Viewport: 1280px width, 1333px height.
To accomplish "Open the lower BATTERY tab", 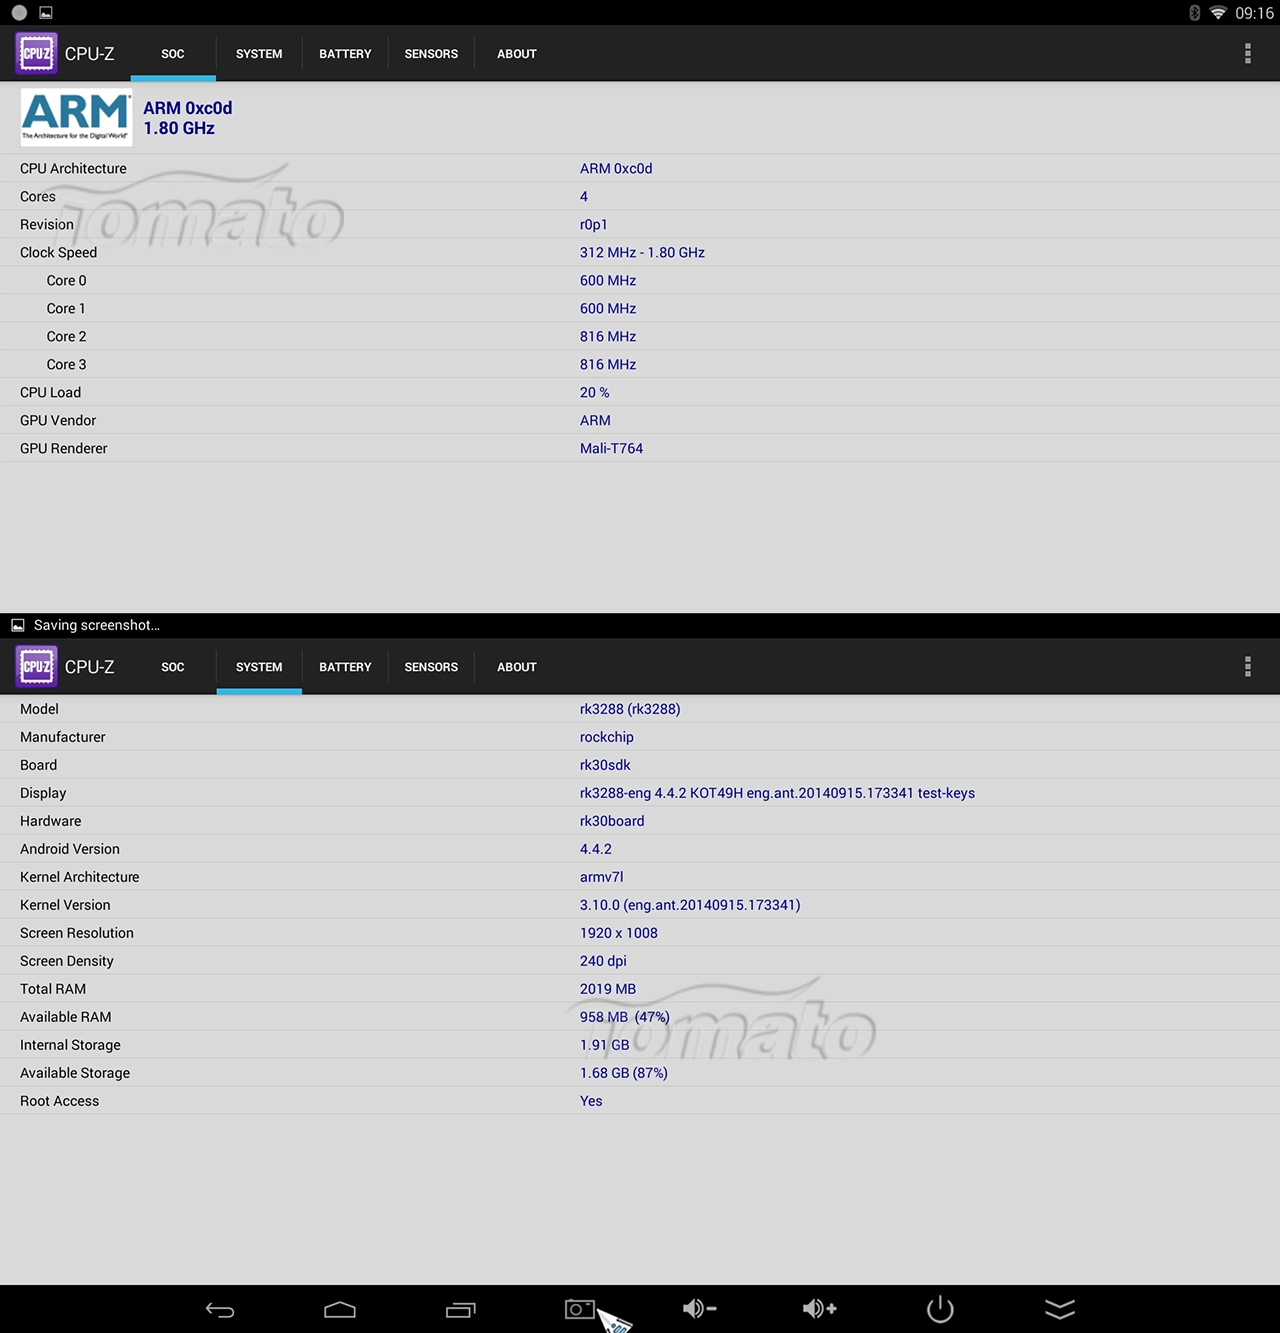I will [x=345, y=667].
